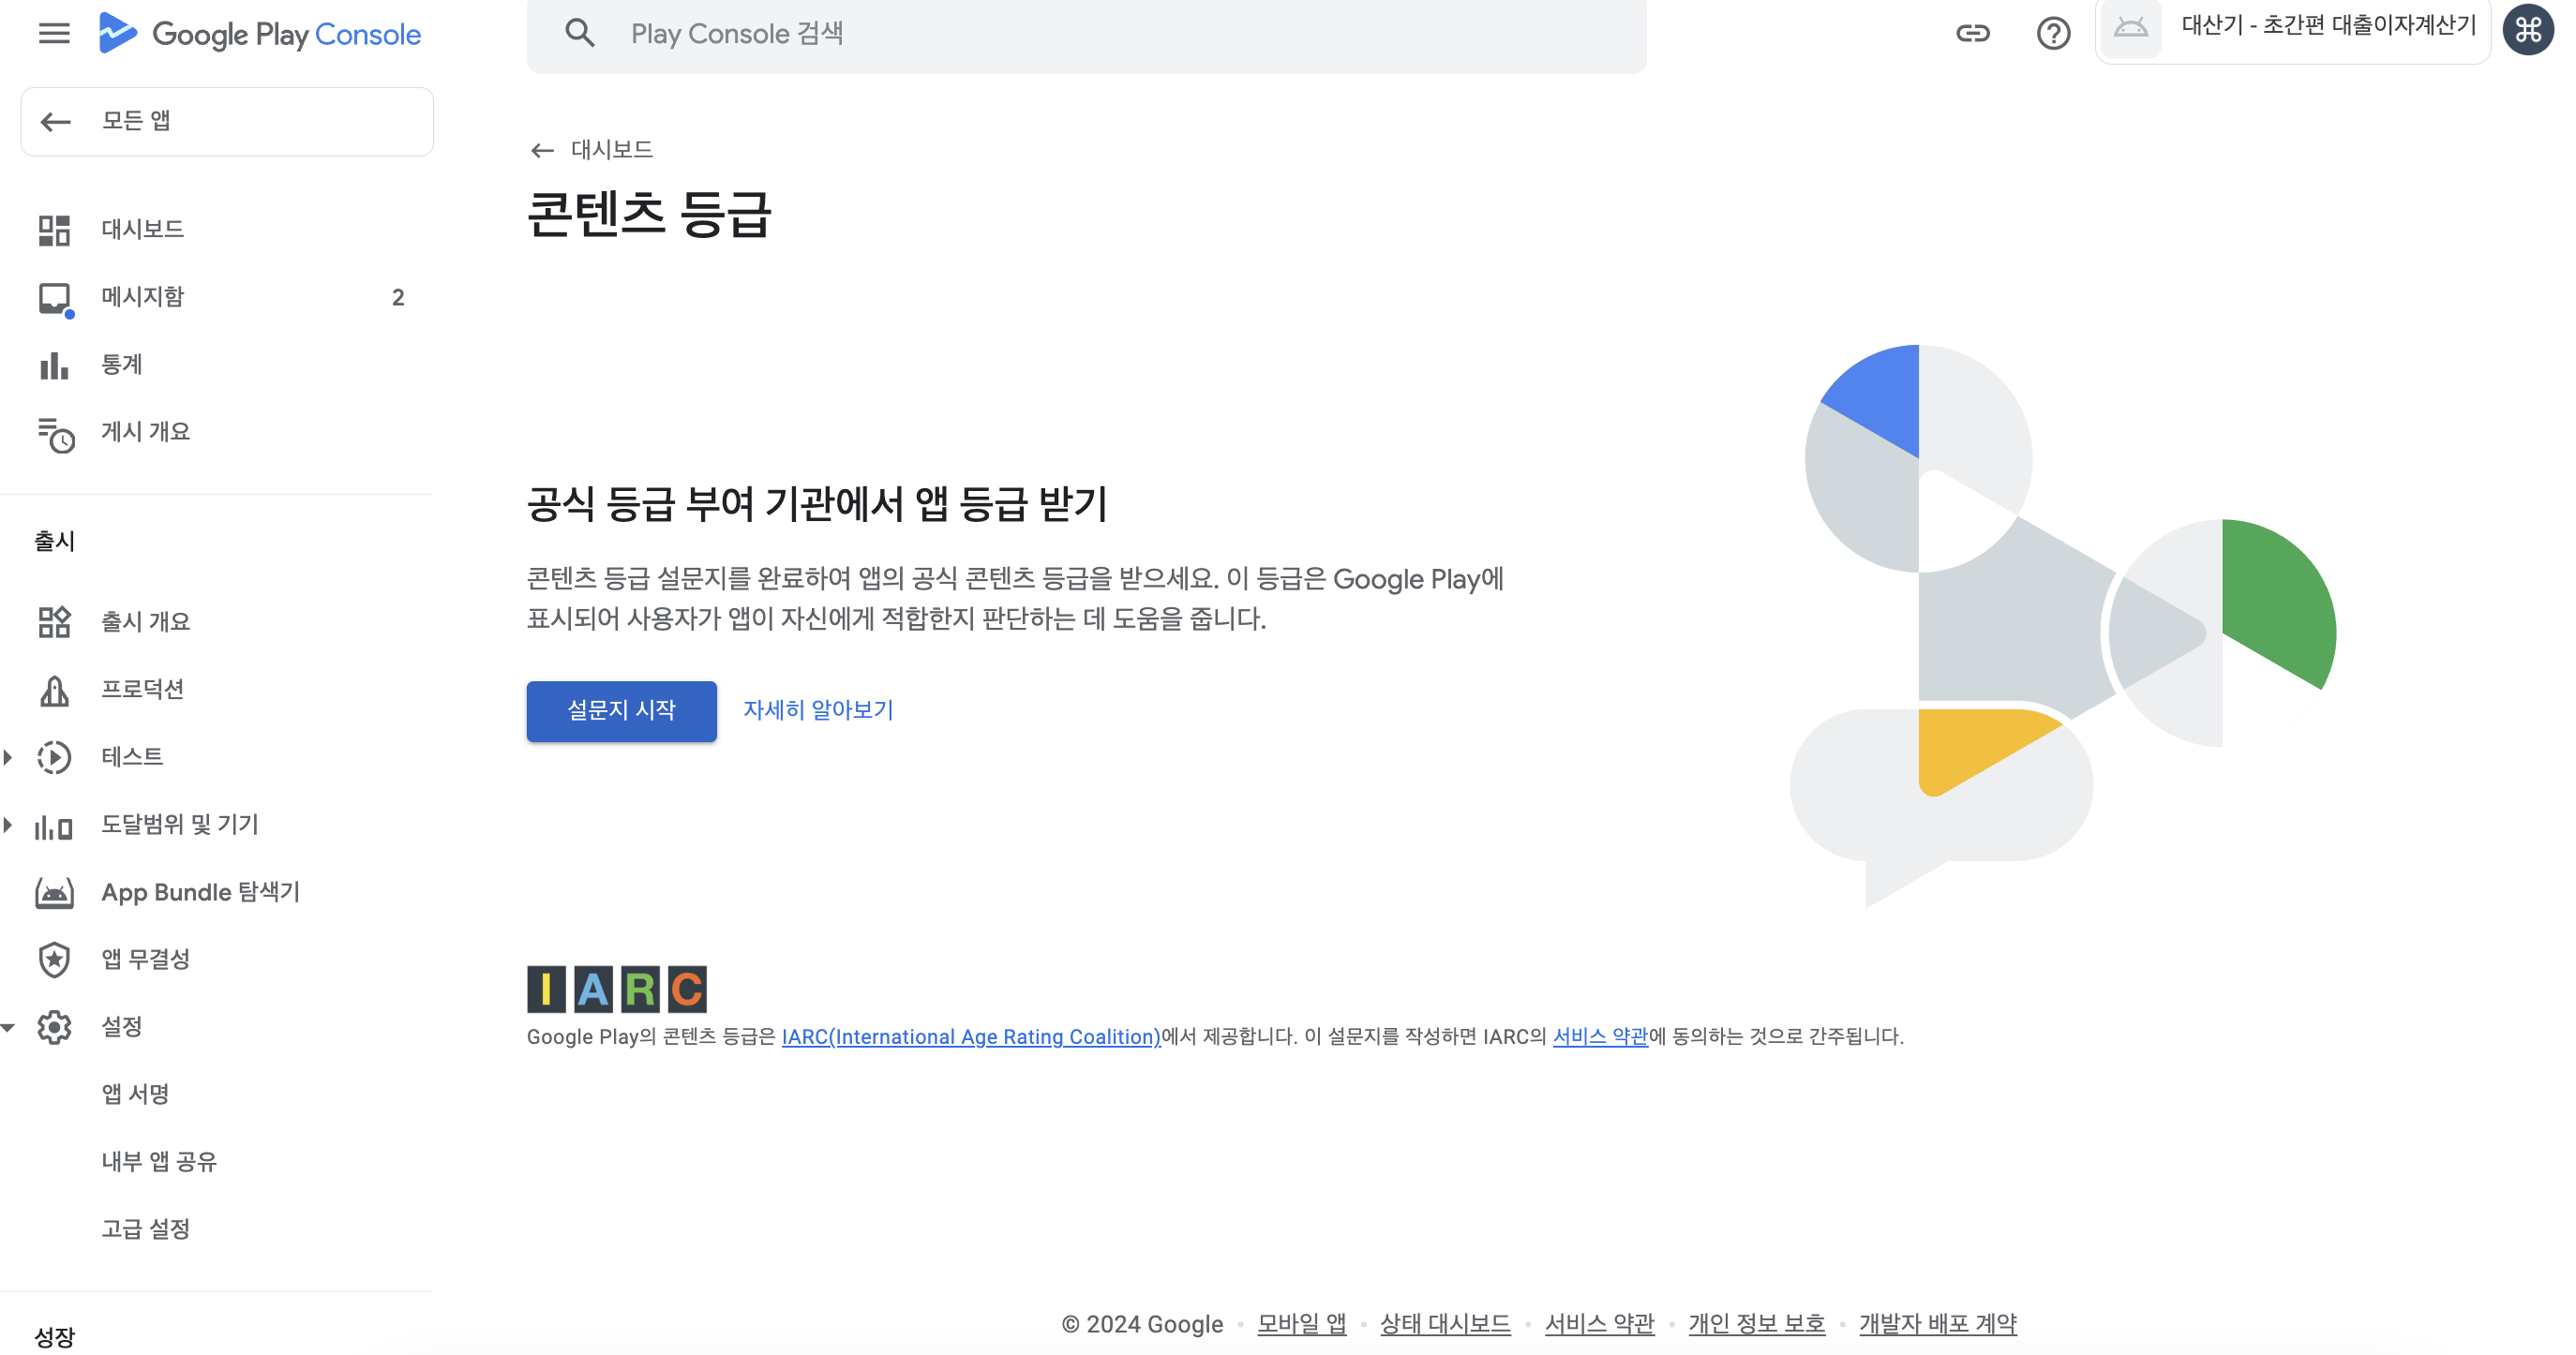
Task: Expand the 테스트 section arrow
Action: click(8, 757)
